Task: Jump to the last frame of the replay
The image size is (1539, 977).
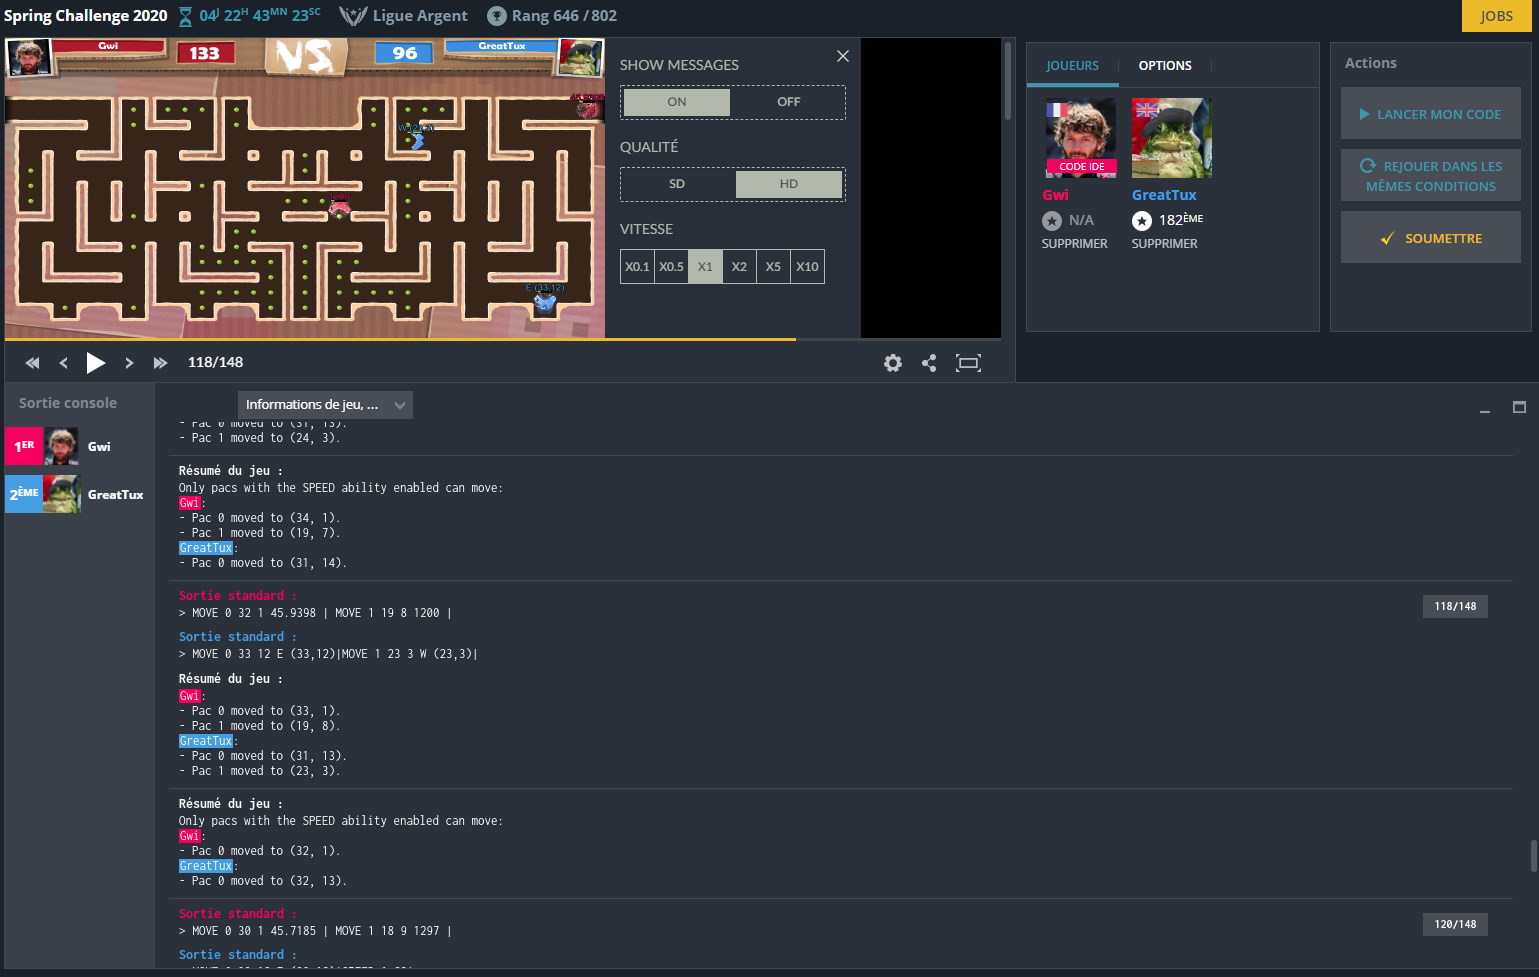Action: pyautogui.click(x=160, y=363)
